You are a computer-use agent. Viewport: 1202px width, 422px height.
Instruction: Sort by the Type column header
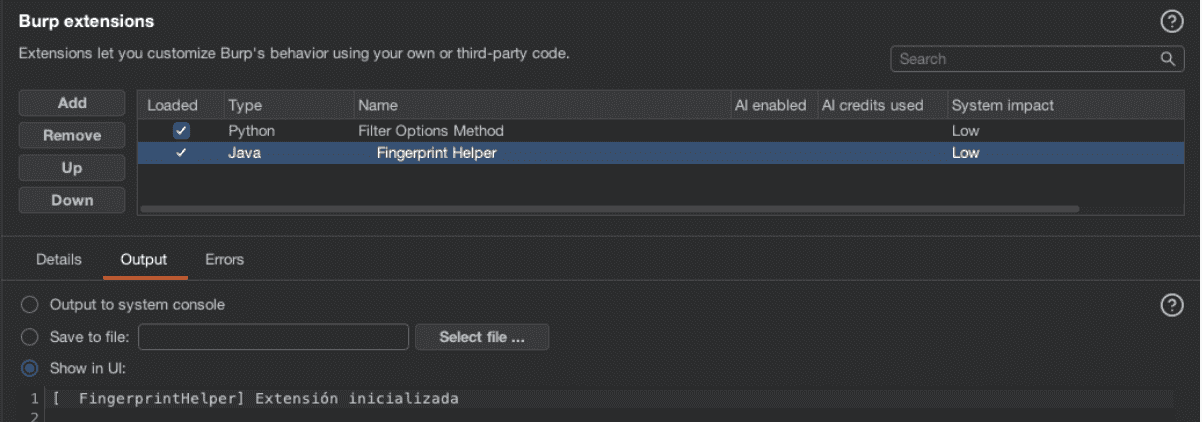[288, 105]
